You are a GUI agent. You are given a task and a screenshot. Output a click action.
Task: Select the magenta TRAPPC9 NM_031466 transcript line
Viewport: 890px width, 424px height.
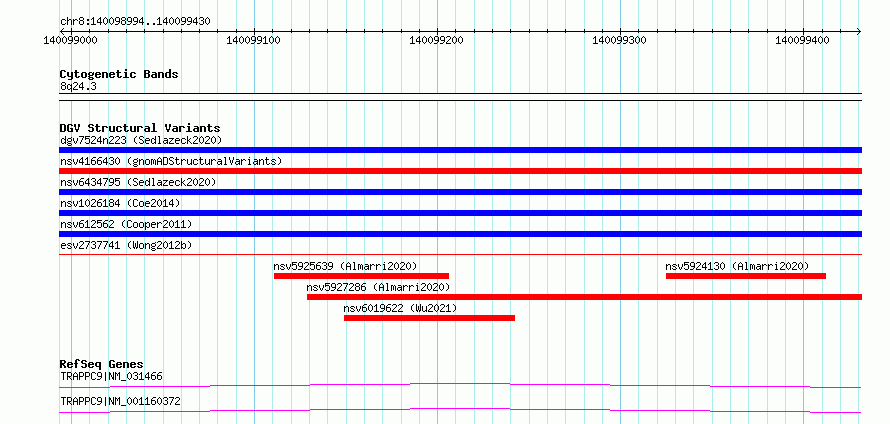click(x=460, y=386)
